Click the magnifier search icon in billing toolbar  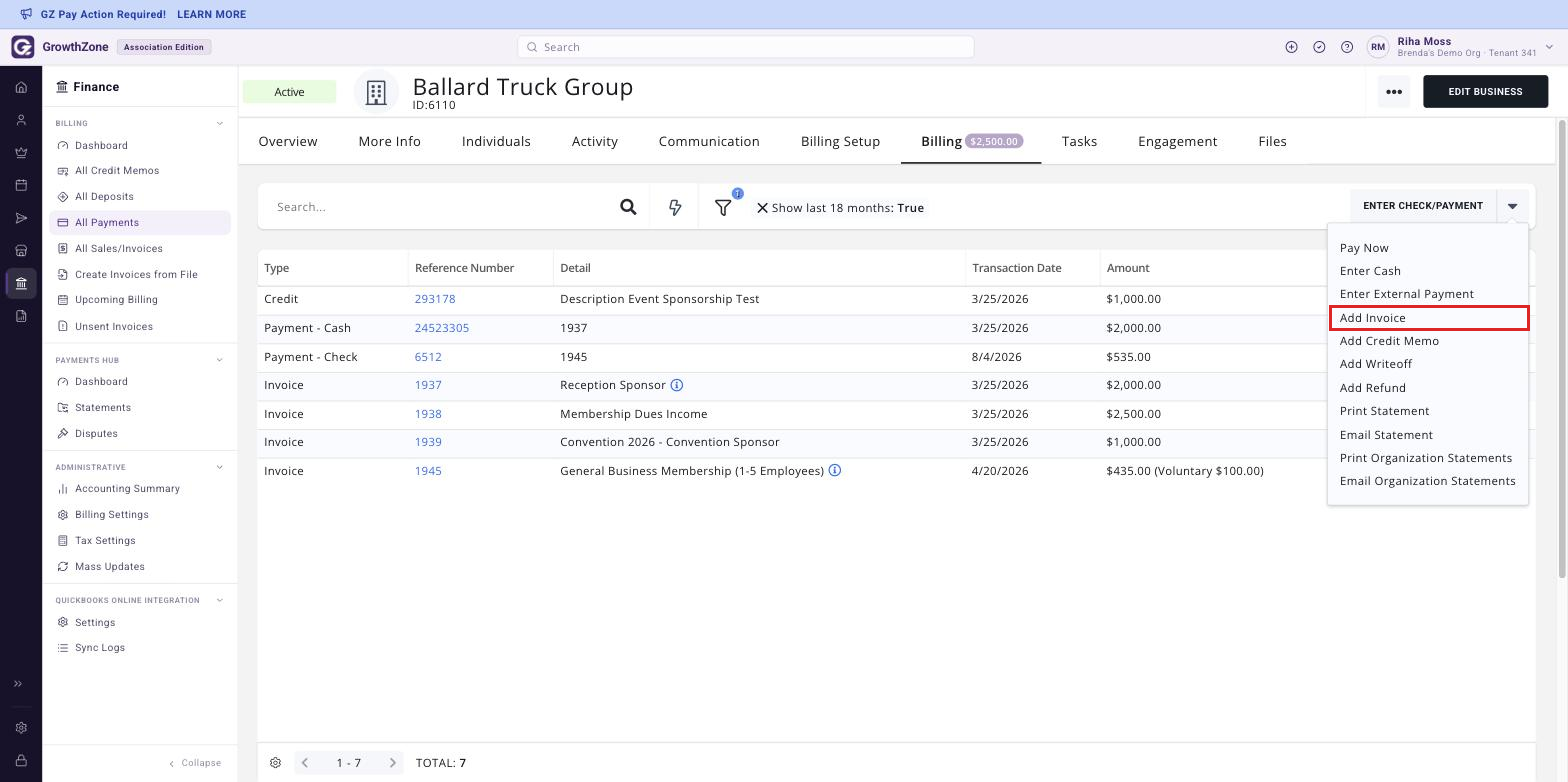(x=628, y=207)
